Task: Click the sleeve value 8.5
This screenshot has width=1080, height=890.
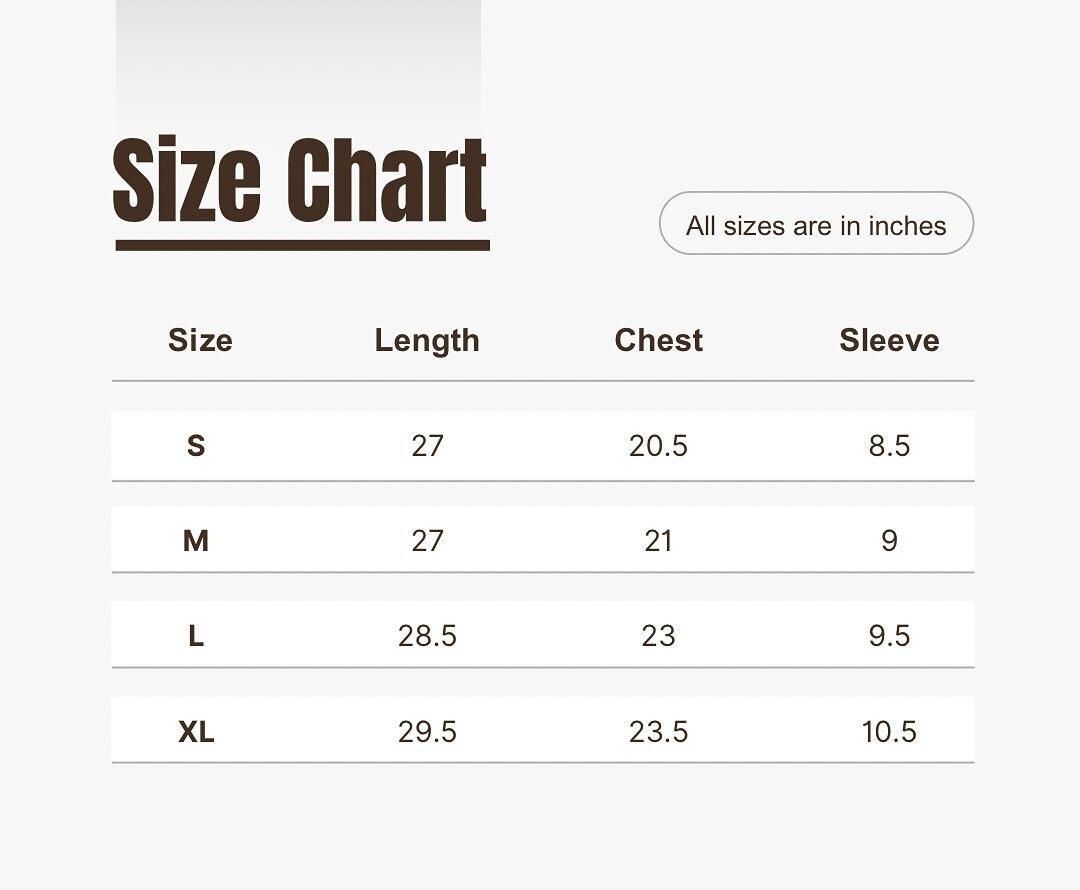Action: pos(889,445)
